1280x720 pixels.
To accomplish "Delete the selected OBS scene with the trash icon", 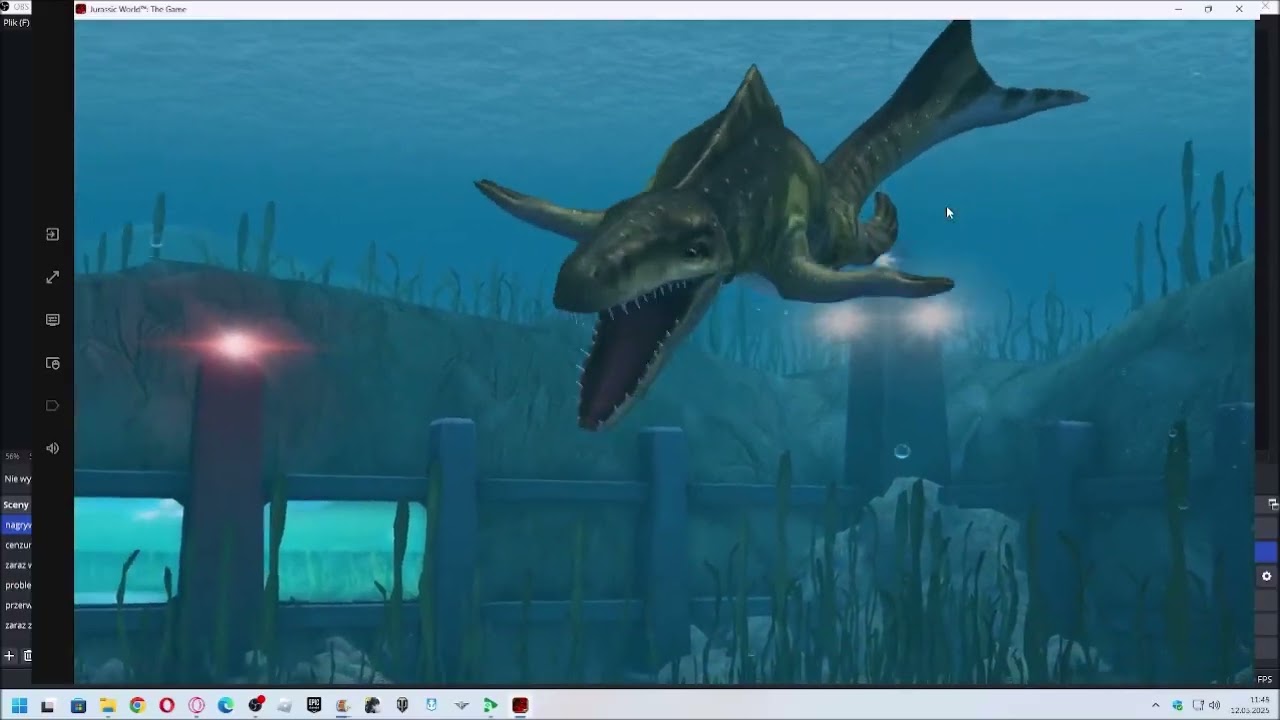I will pos(28,656).
